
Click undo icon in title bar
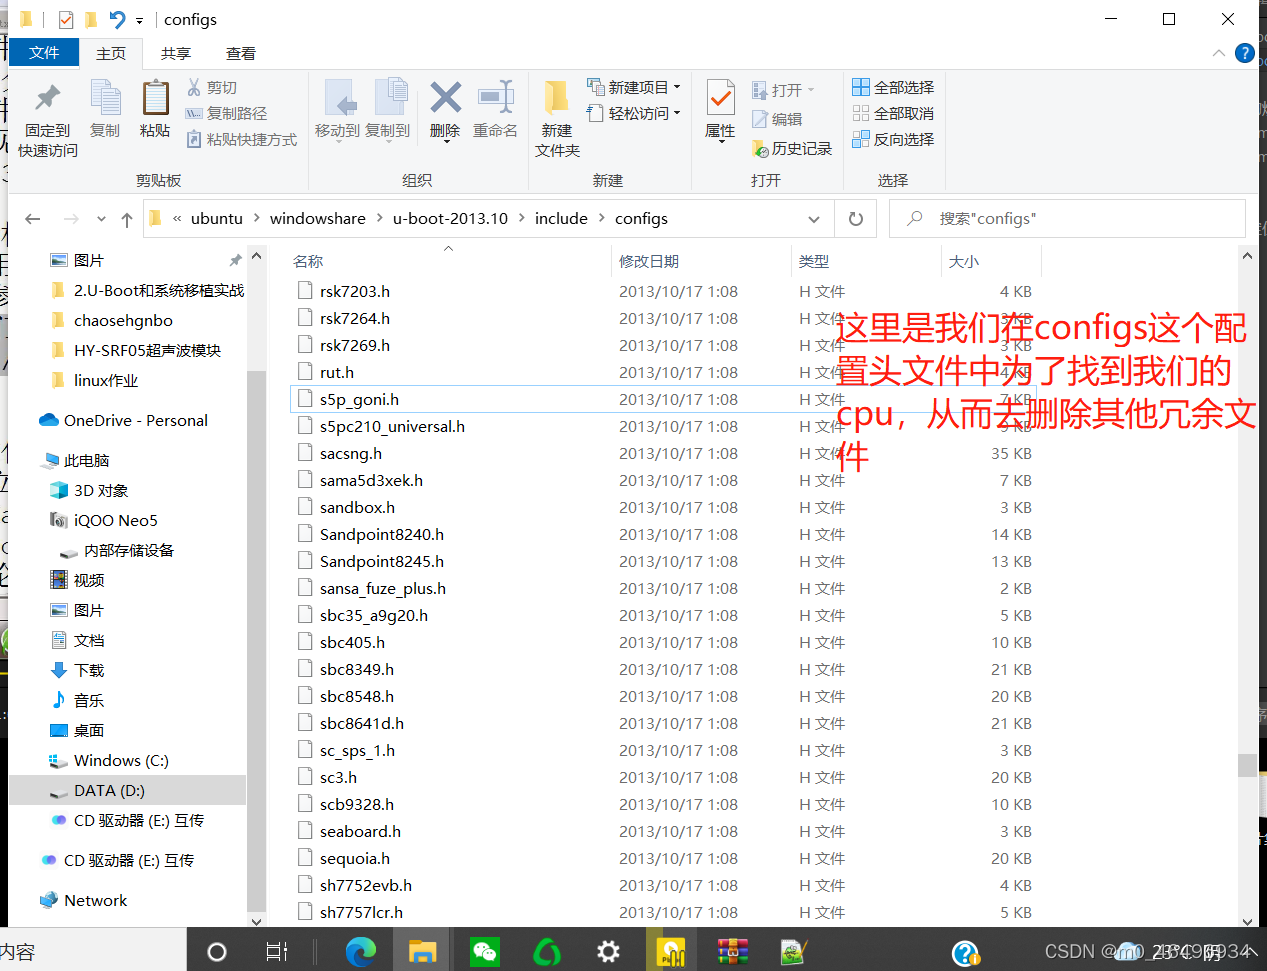[x=118, y=19]
